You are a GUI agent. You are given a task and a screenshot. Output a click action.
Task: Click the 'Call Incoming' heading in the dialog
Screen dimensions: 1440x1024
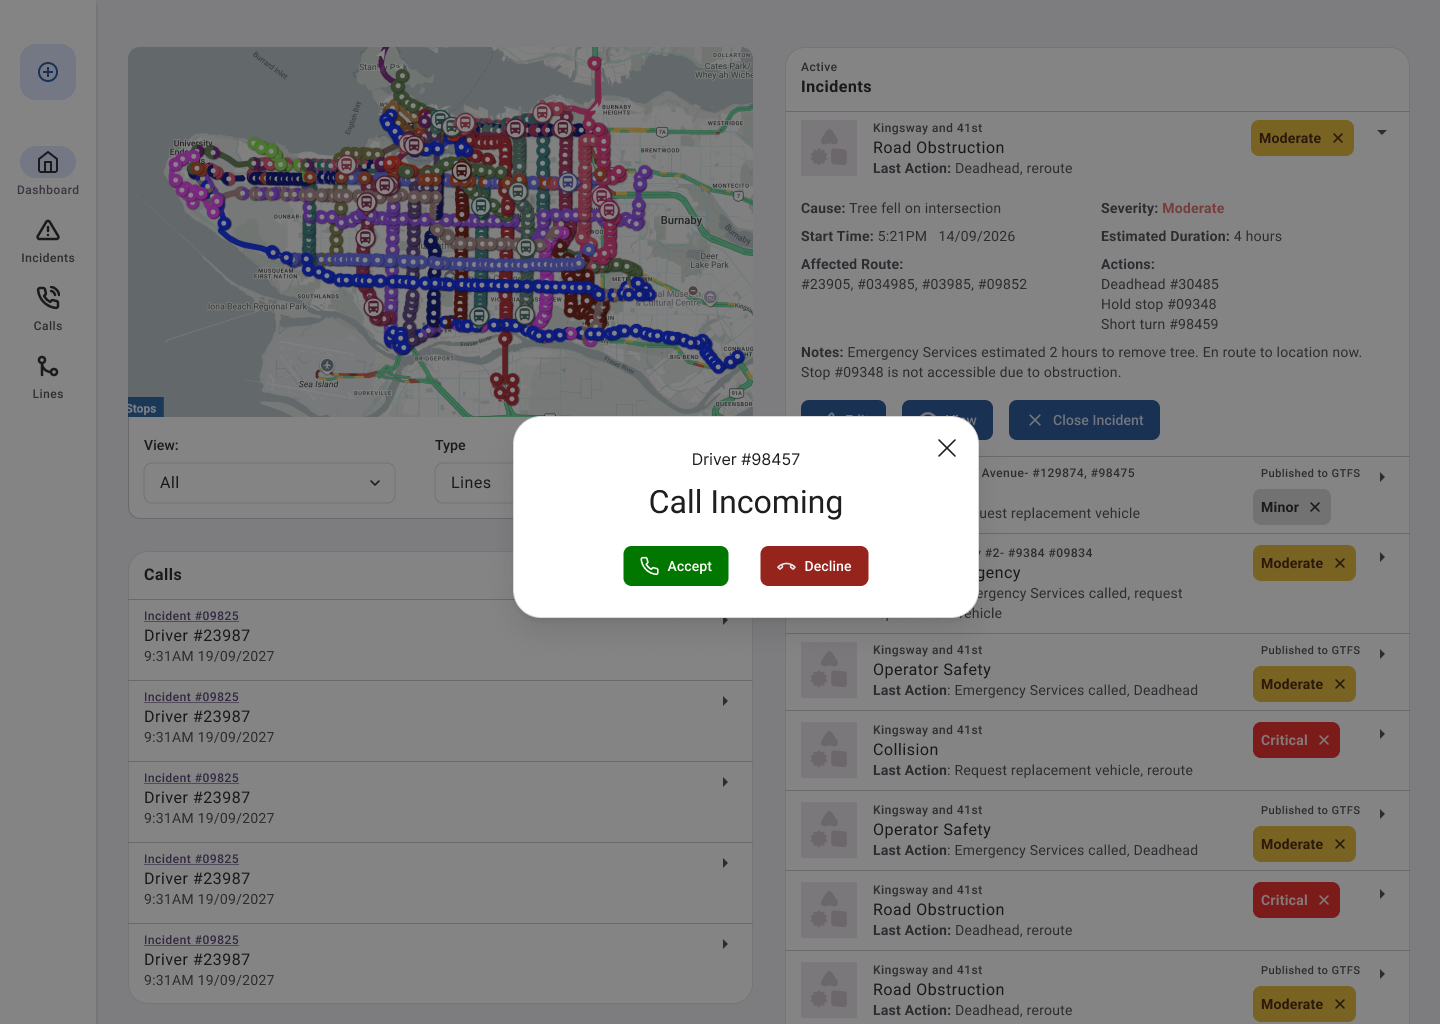pos(746,502)
